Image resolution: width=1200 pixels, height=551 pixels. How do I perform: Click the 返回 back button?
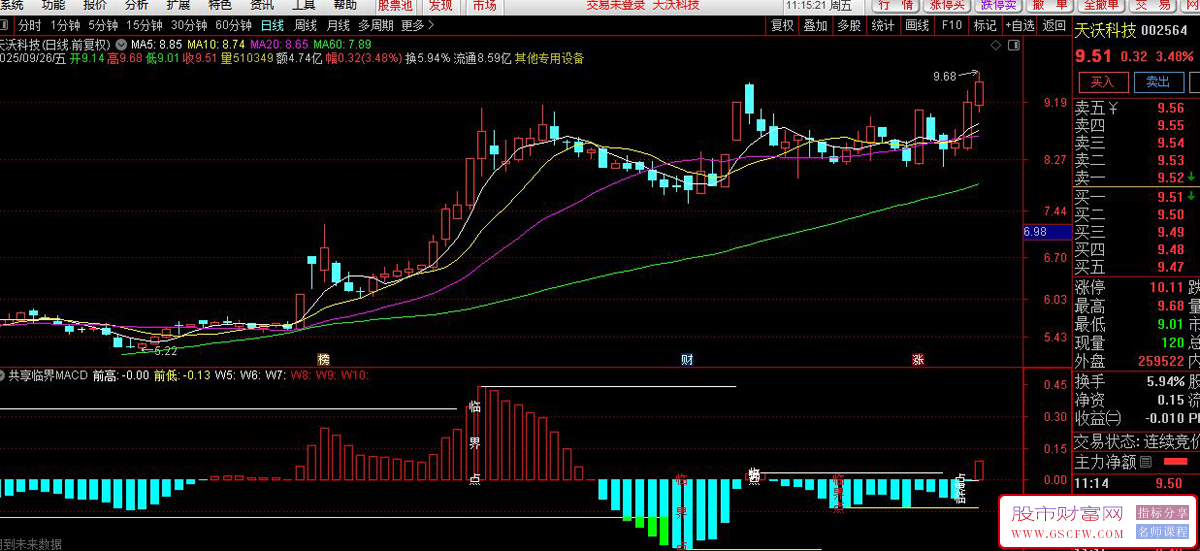tap(1054, 26)
